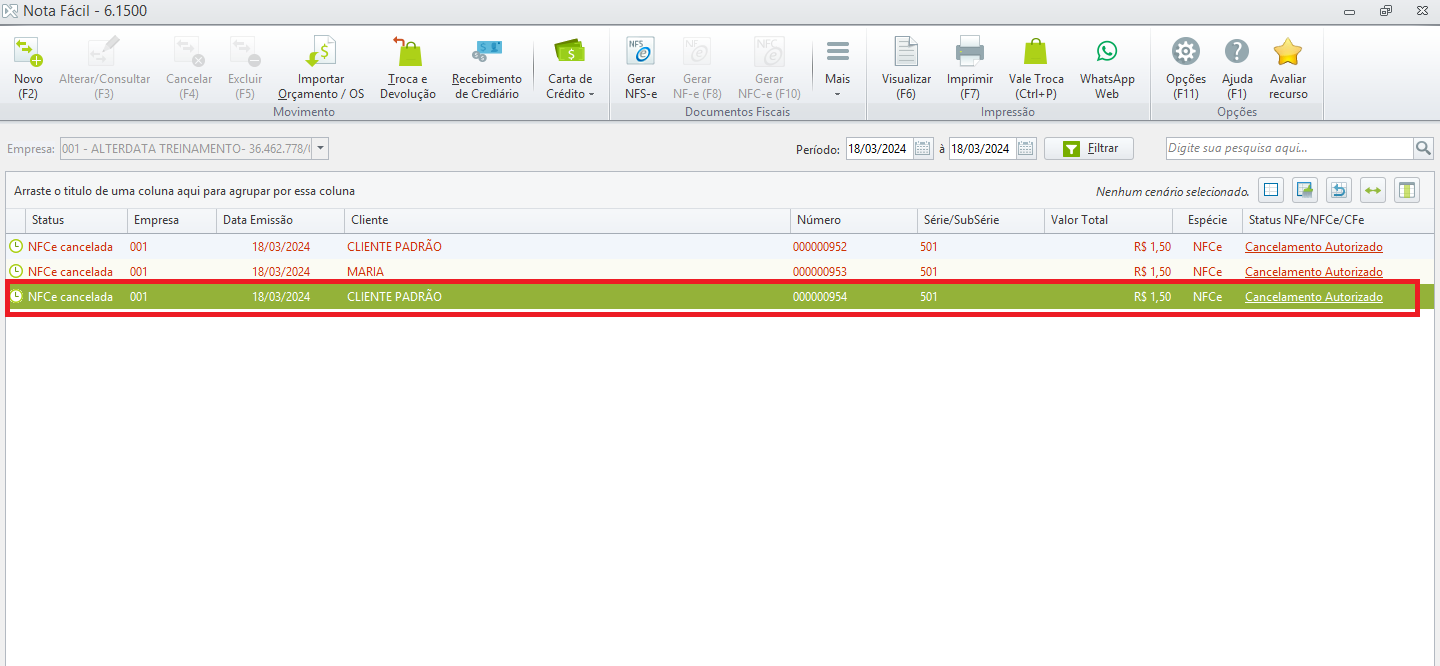
Task: Open the Cancelamento Autorizado link for 000000953
Action: [1313, 271]
